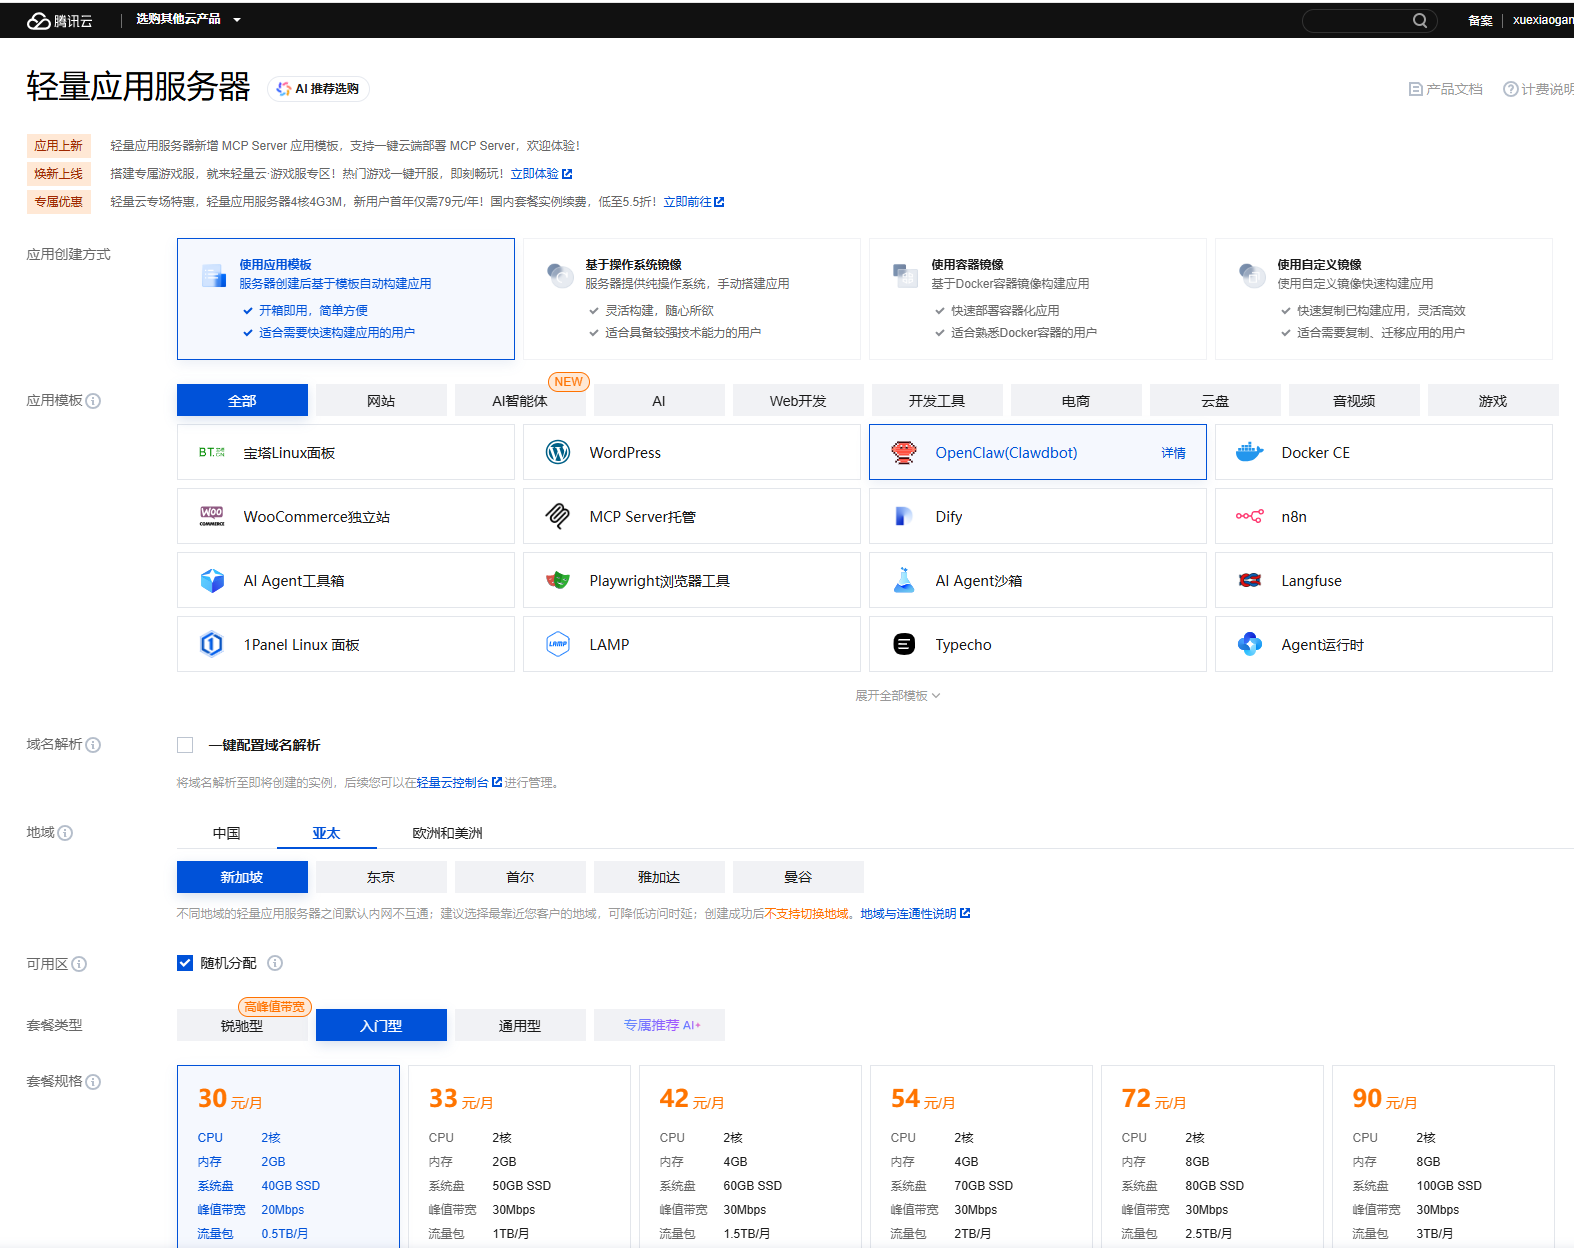Image resolution: width=1574 pixels, height=1248 pixels.
Task: Select the 锐驰型 package type
Action: click(242, 1025)
